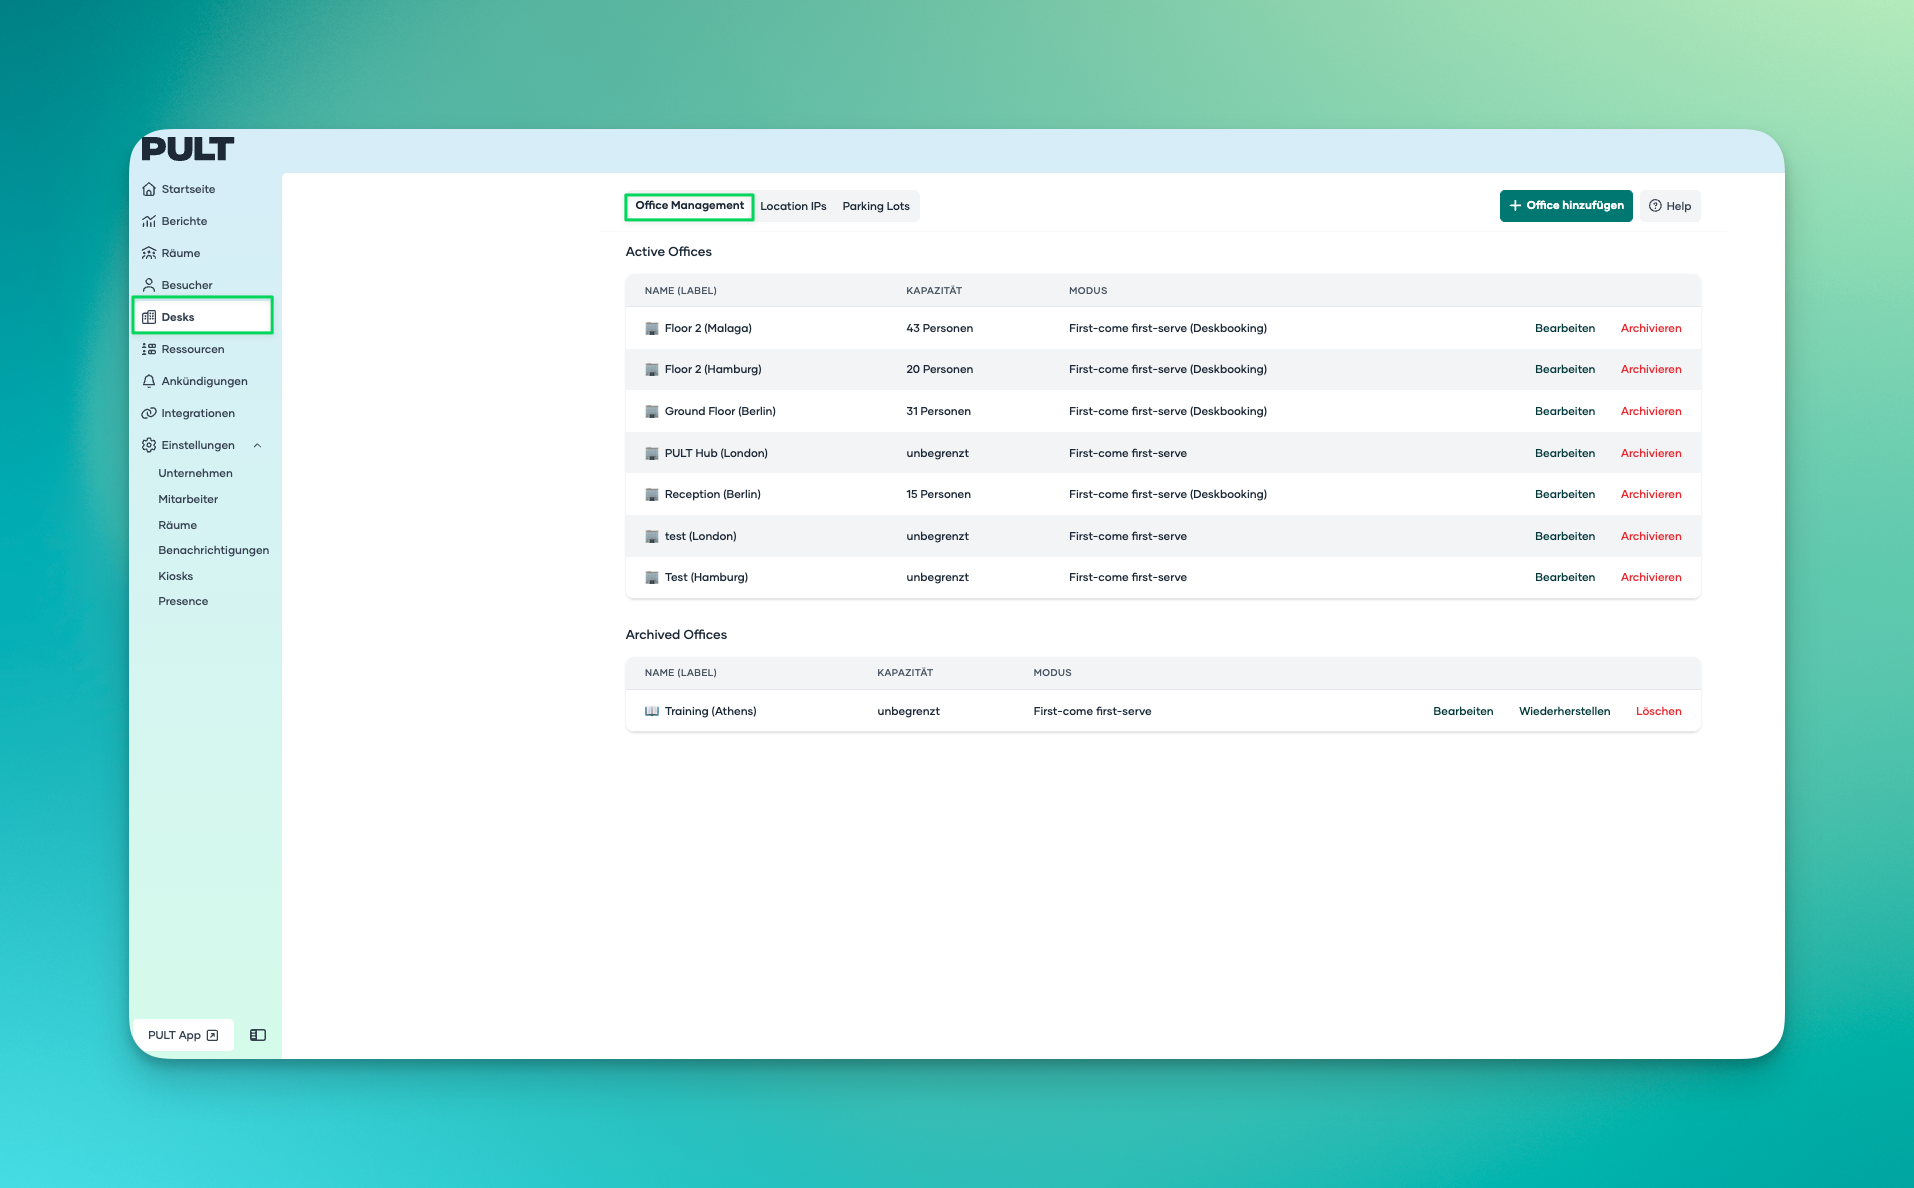Click building icon of Ground Floor (Berlin)

click(652, 411)
